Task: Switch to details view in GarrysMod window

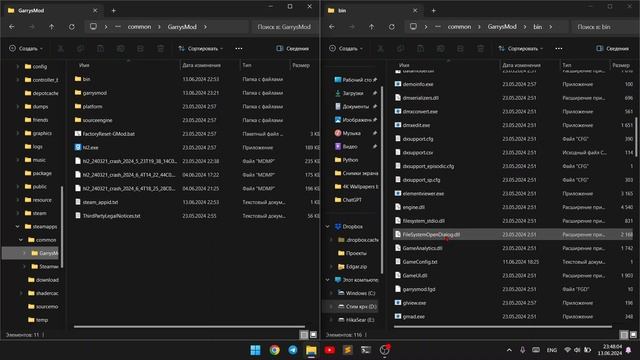Action: pyautogui.click(x=304, y=335)
